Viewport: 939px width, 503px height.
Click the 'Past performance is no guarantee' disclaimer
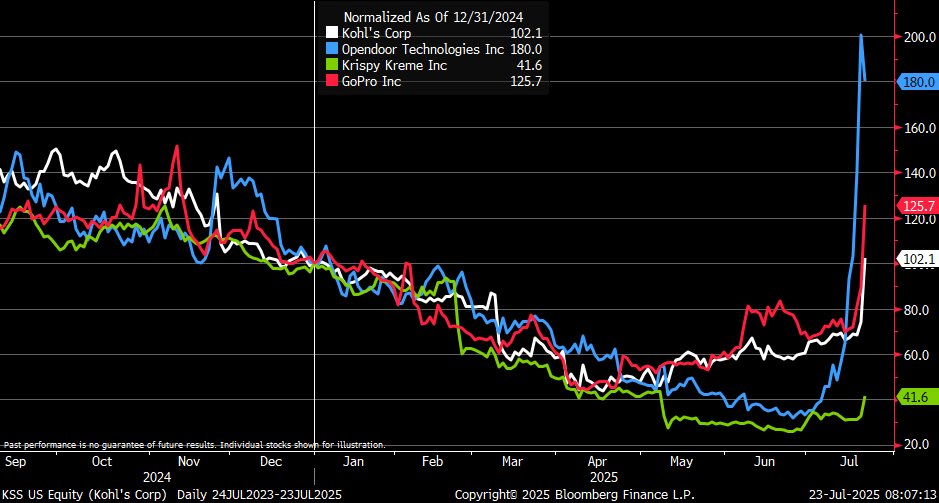pos(195,445)
